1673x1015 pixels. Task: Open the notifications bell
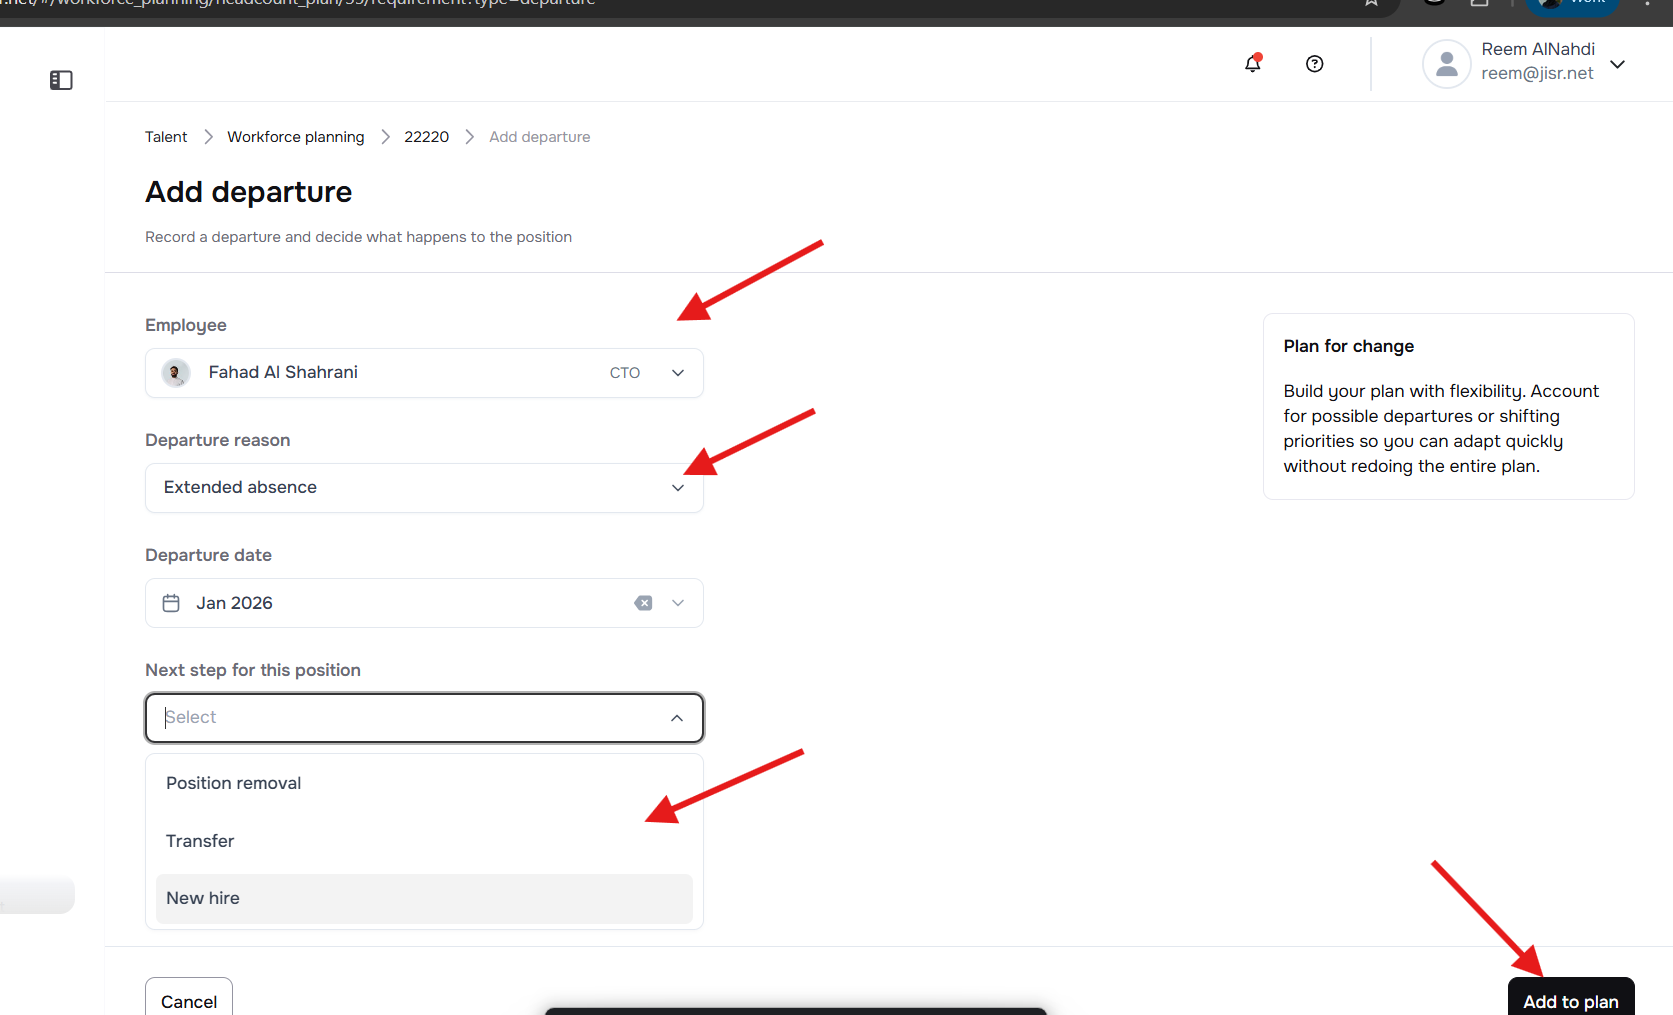(1252, 64)
